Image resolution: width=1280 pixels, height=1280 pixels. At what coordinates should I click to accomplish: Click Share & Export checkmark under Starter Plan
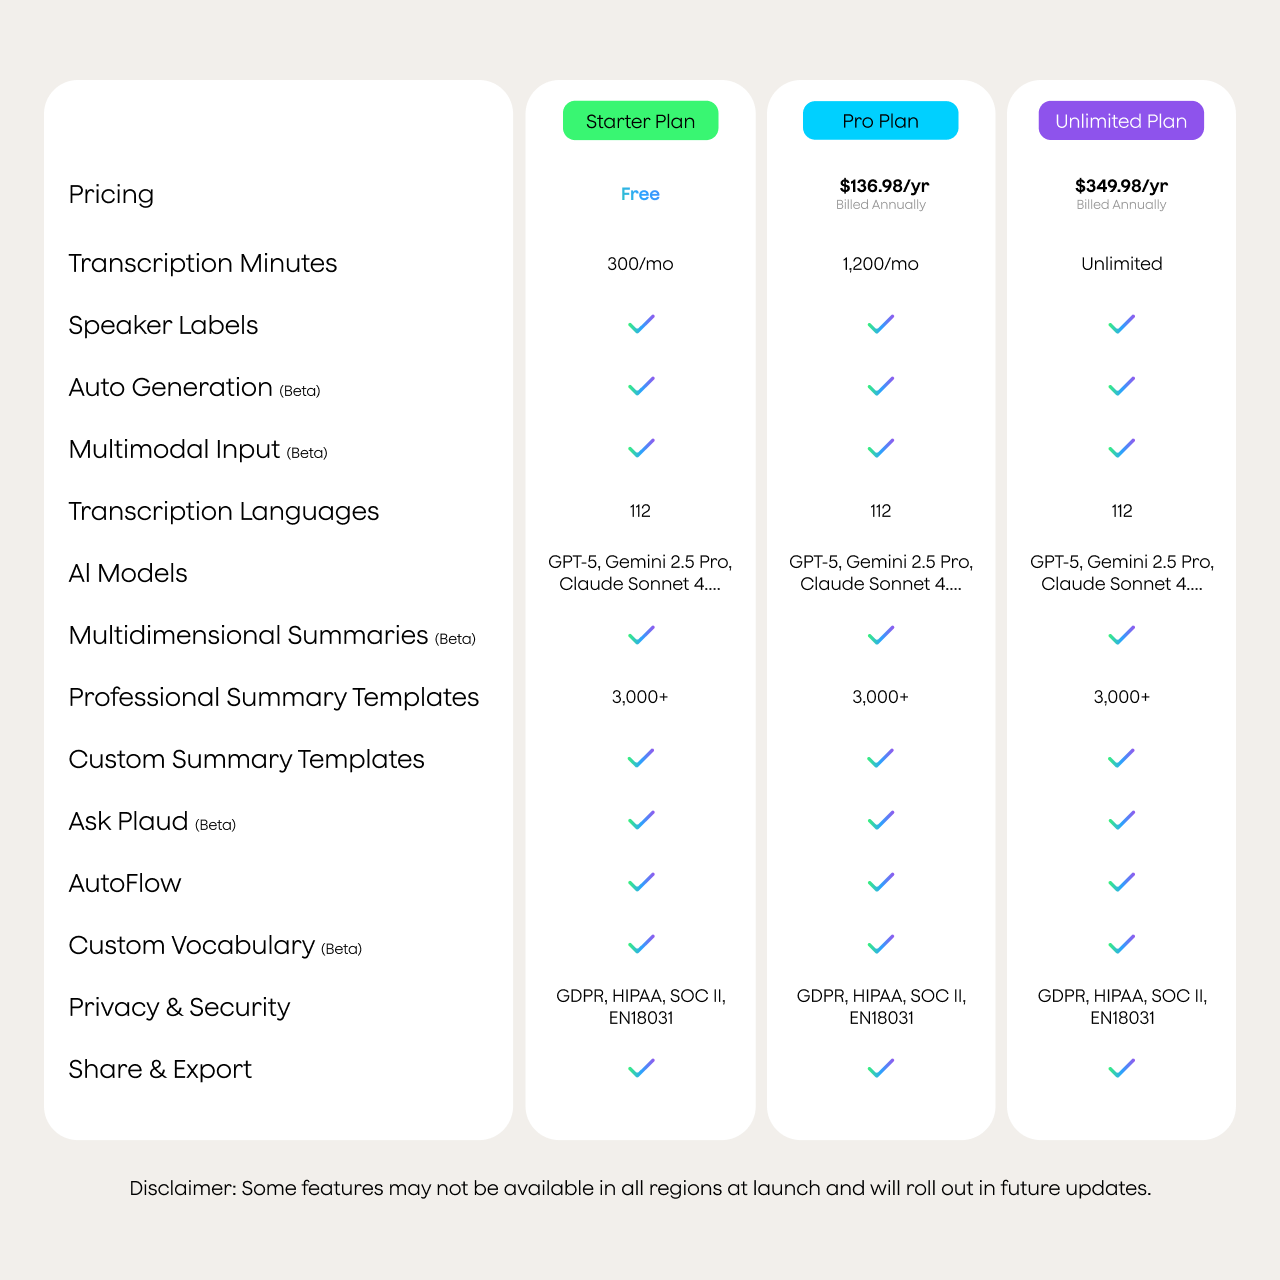point(641,1069)
